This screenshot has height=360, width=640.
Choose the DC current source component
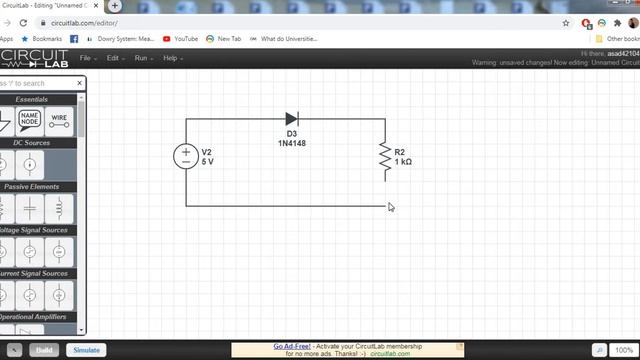(x=29, y=165)
